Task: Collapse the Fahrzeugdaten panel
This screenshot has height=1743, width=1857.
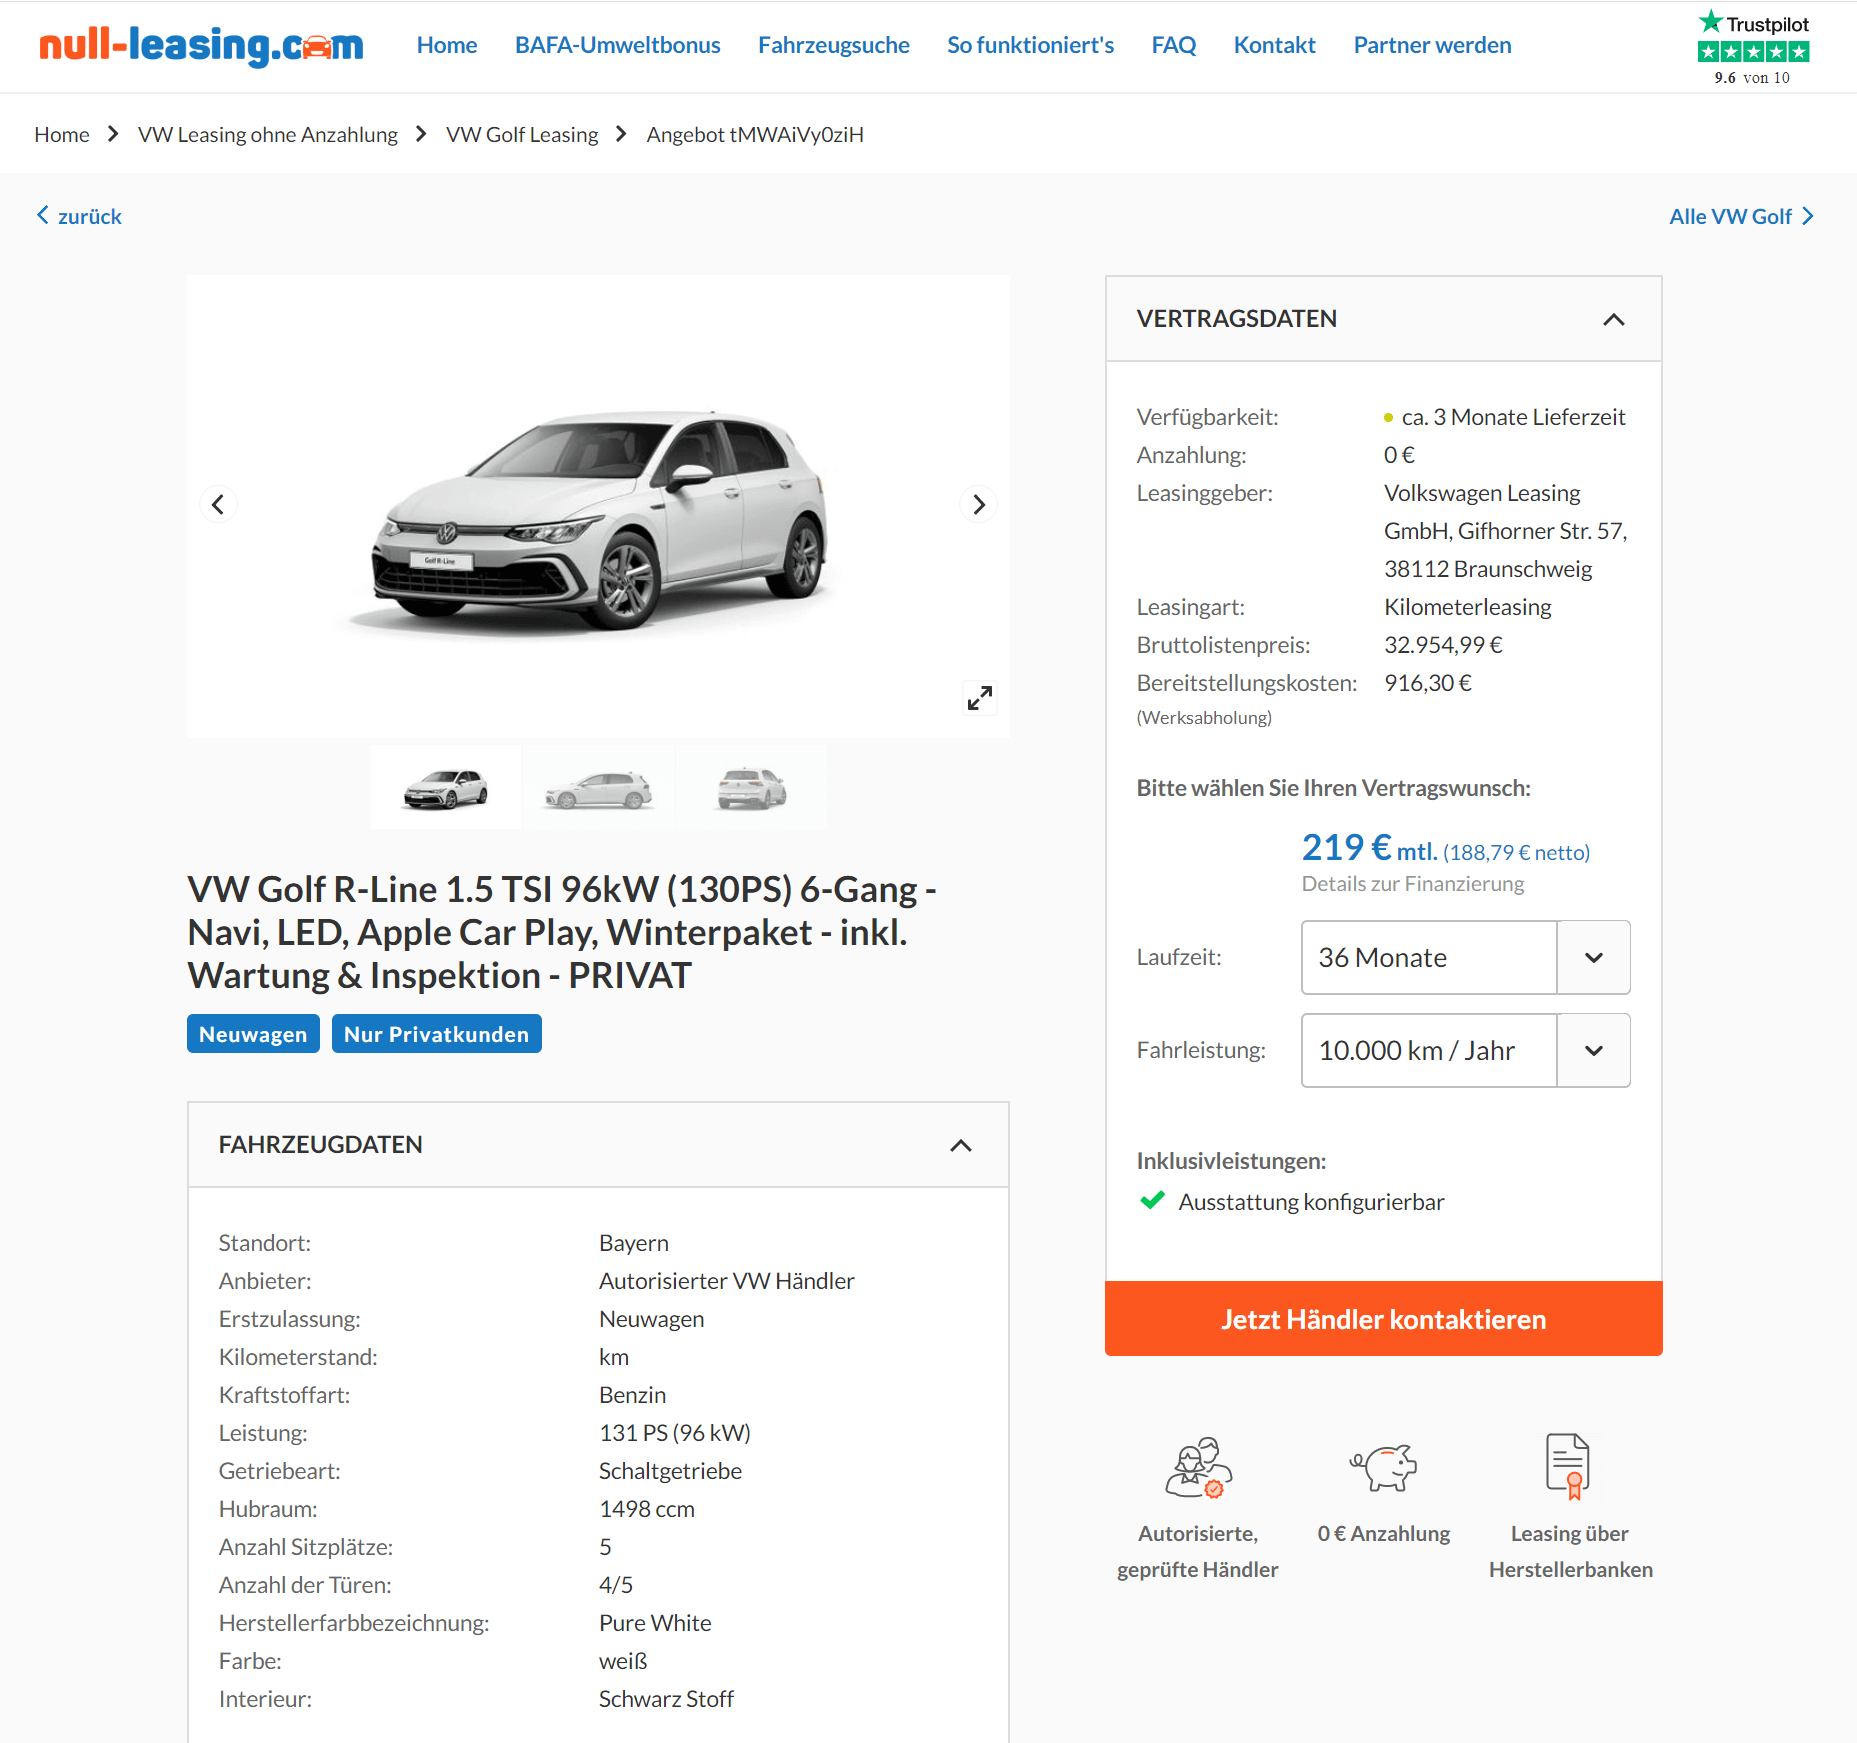Action: (x=960, y=1145)
